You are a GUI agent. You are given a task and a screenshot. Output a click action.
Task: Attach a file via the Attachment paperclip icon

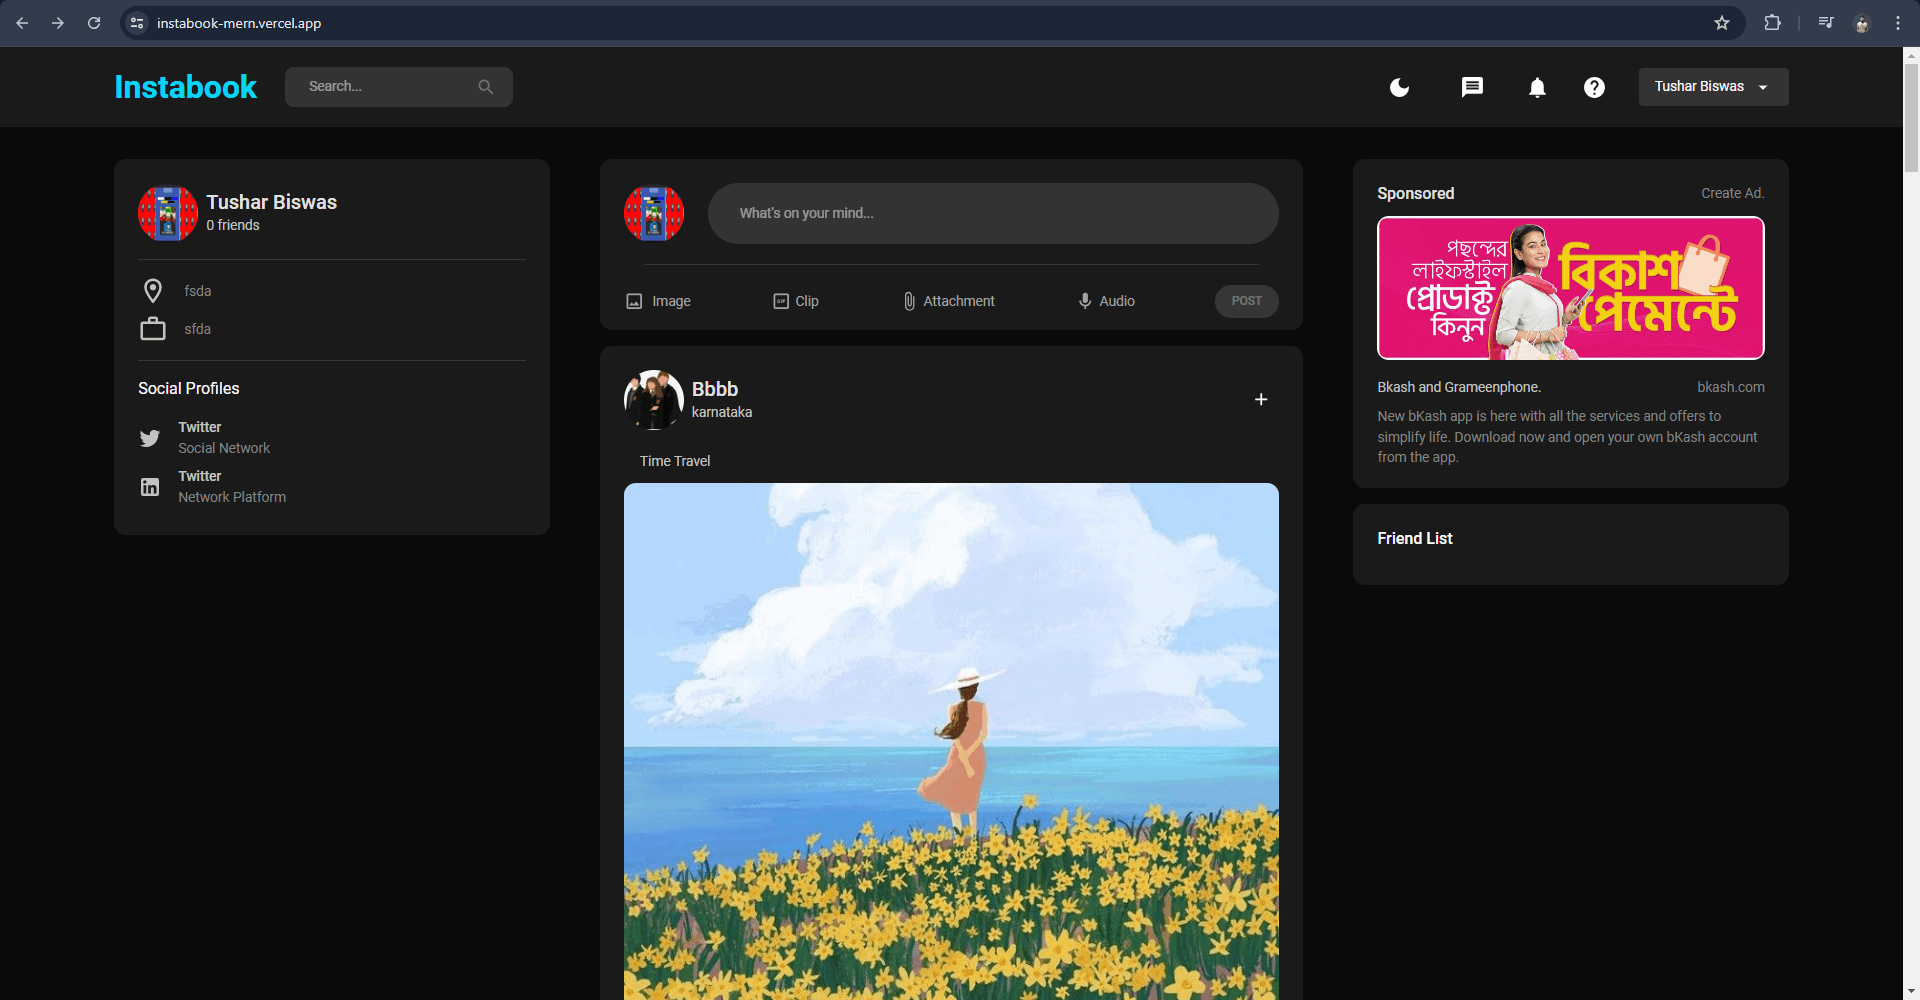tap(909, 300)
